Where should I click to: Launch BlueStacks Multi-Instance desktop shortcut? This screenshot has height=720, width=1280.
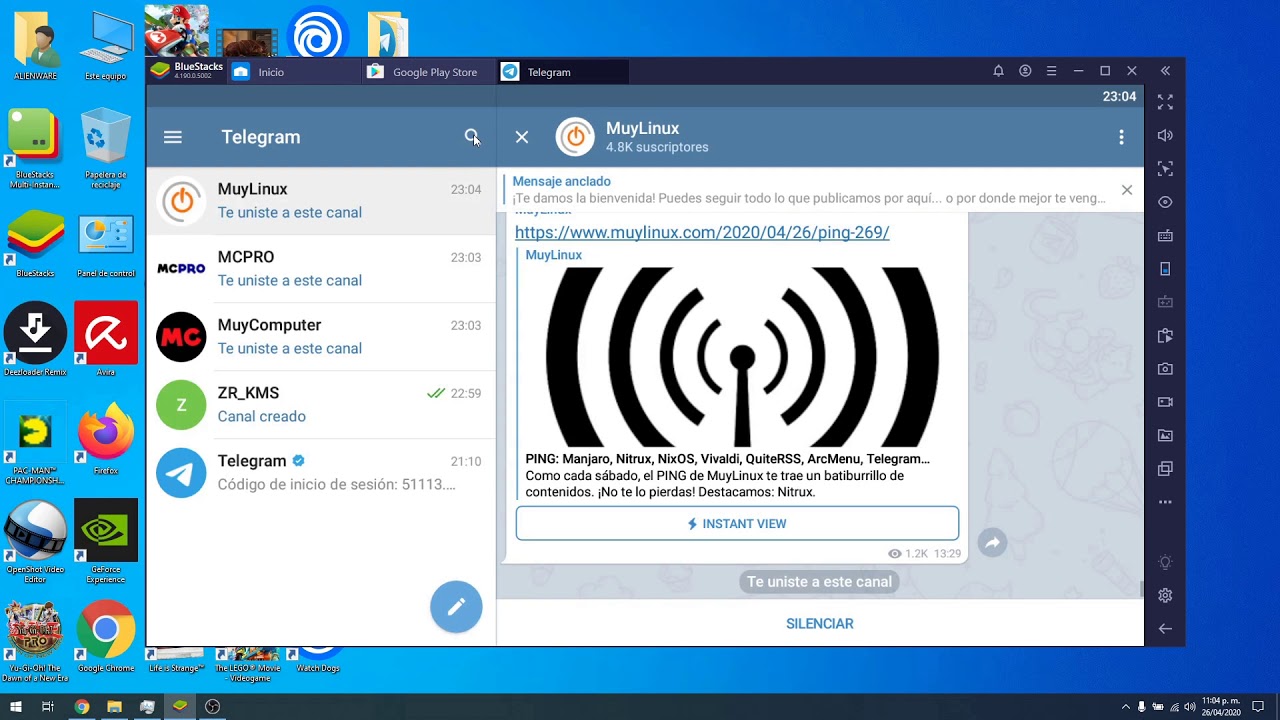35,147
